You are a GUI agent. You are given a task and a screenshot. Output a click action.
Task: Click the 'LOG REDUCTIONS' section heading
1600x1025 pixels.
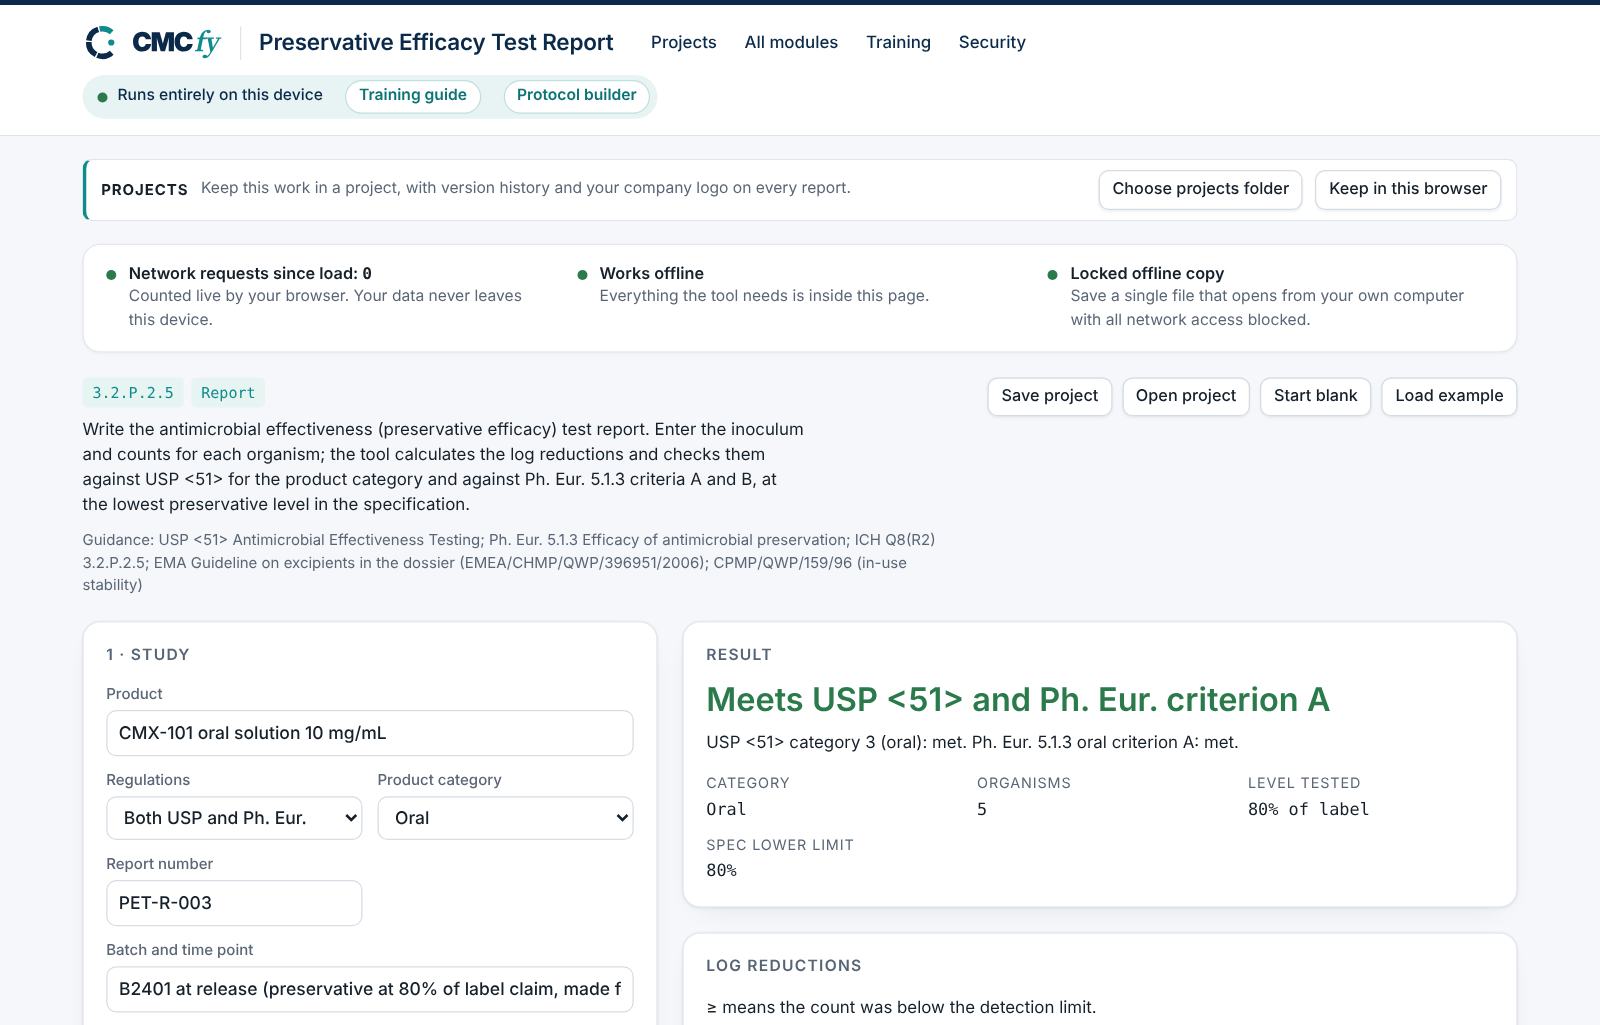point(784,966)
